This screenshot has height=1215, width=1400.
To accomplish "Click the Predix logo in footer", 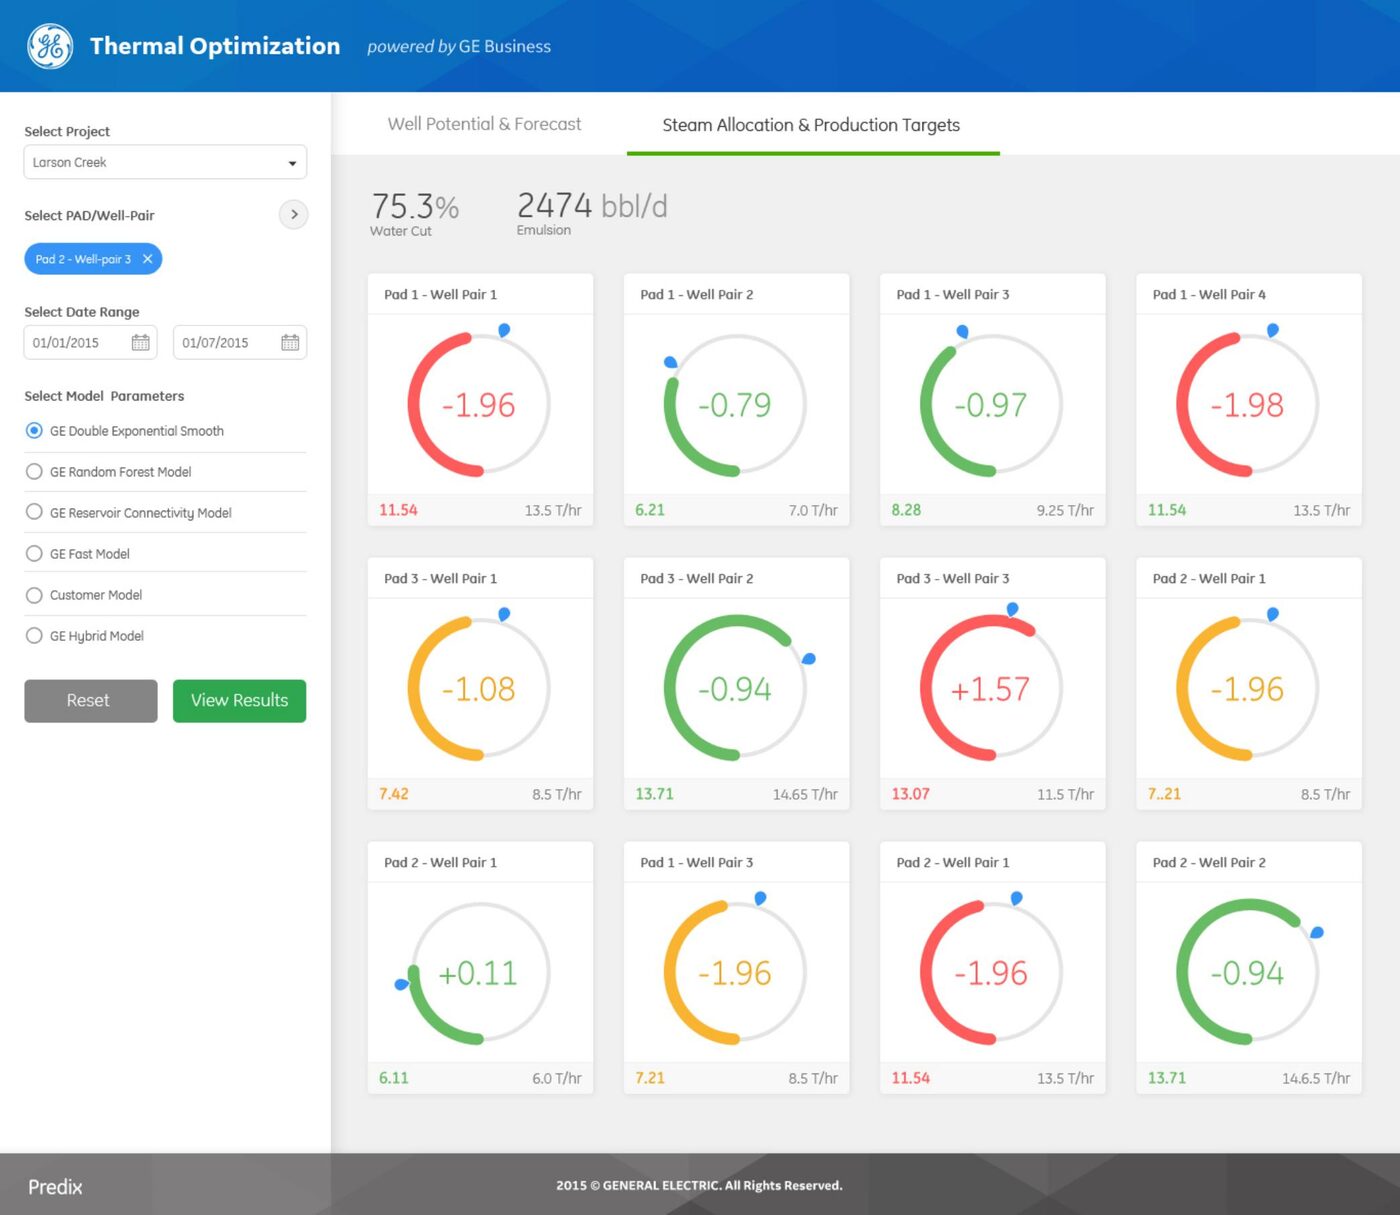I will [x=55, y=1187].
